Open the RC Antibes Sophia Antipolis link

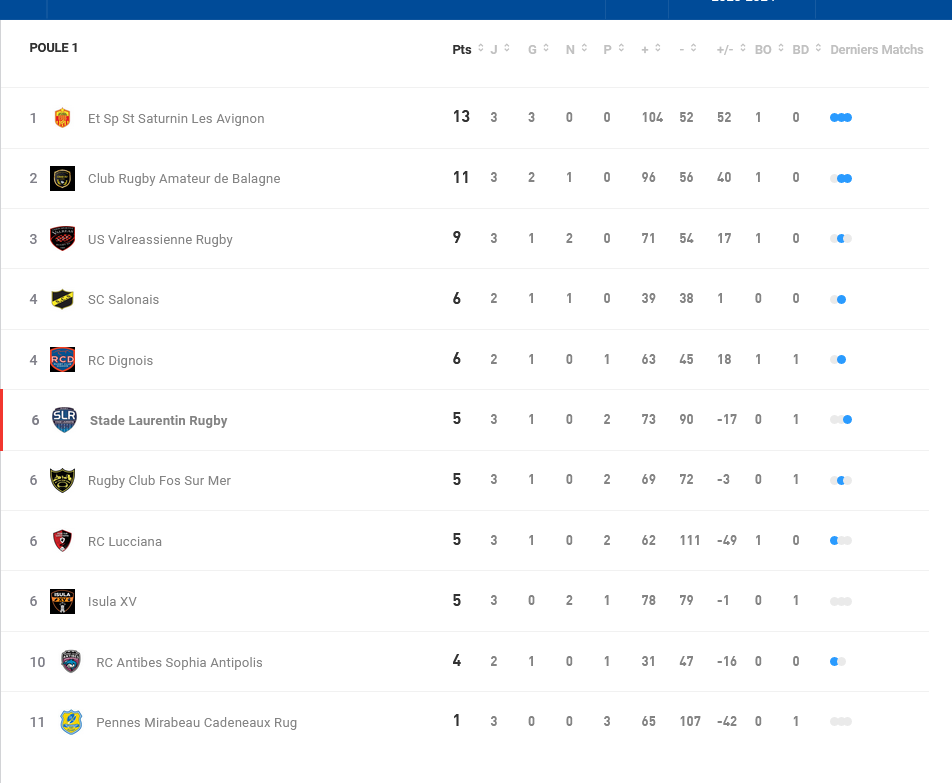coord(179,662)
